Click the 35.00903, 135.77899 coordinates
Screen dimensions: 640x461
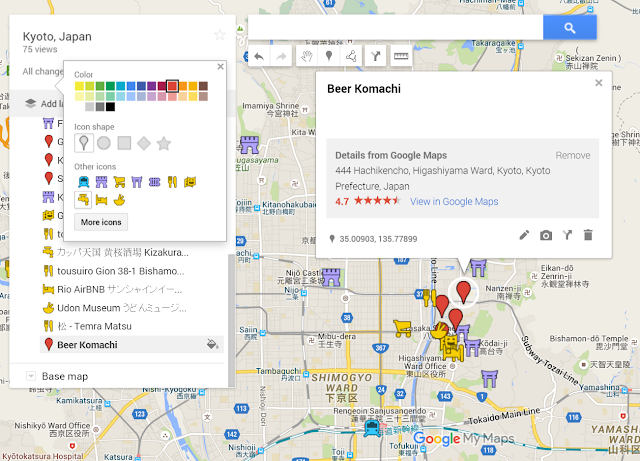tap(378, 239)
